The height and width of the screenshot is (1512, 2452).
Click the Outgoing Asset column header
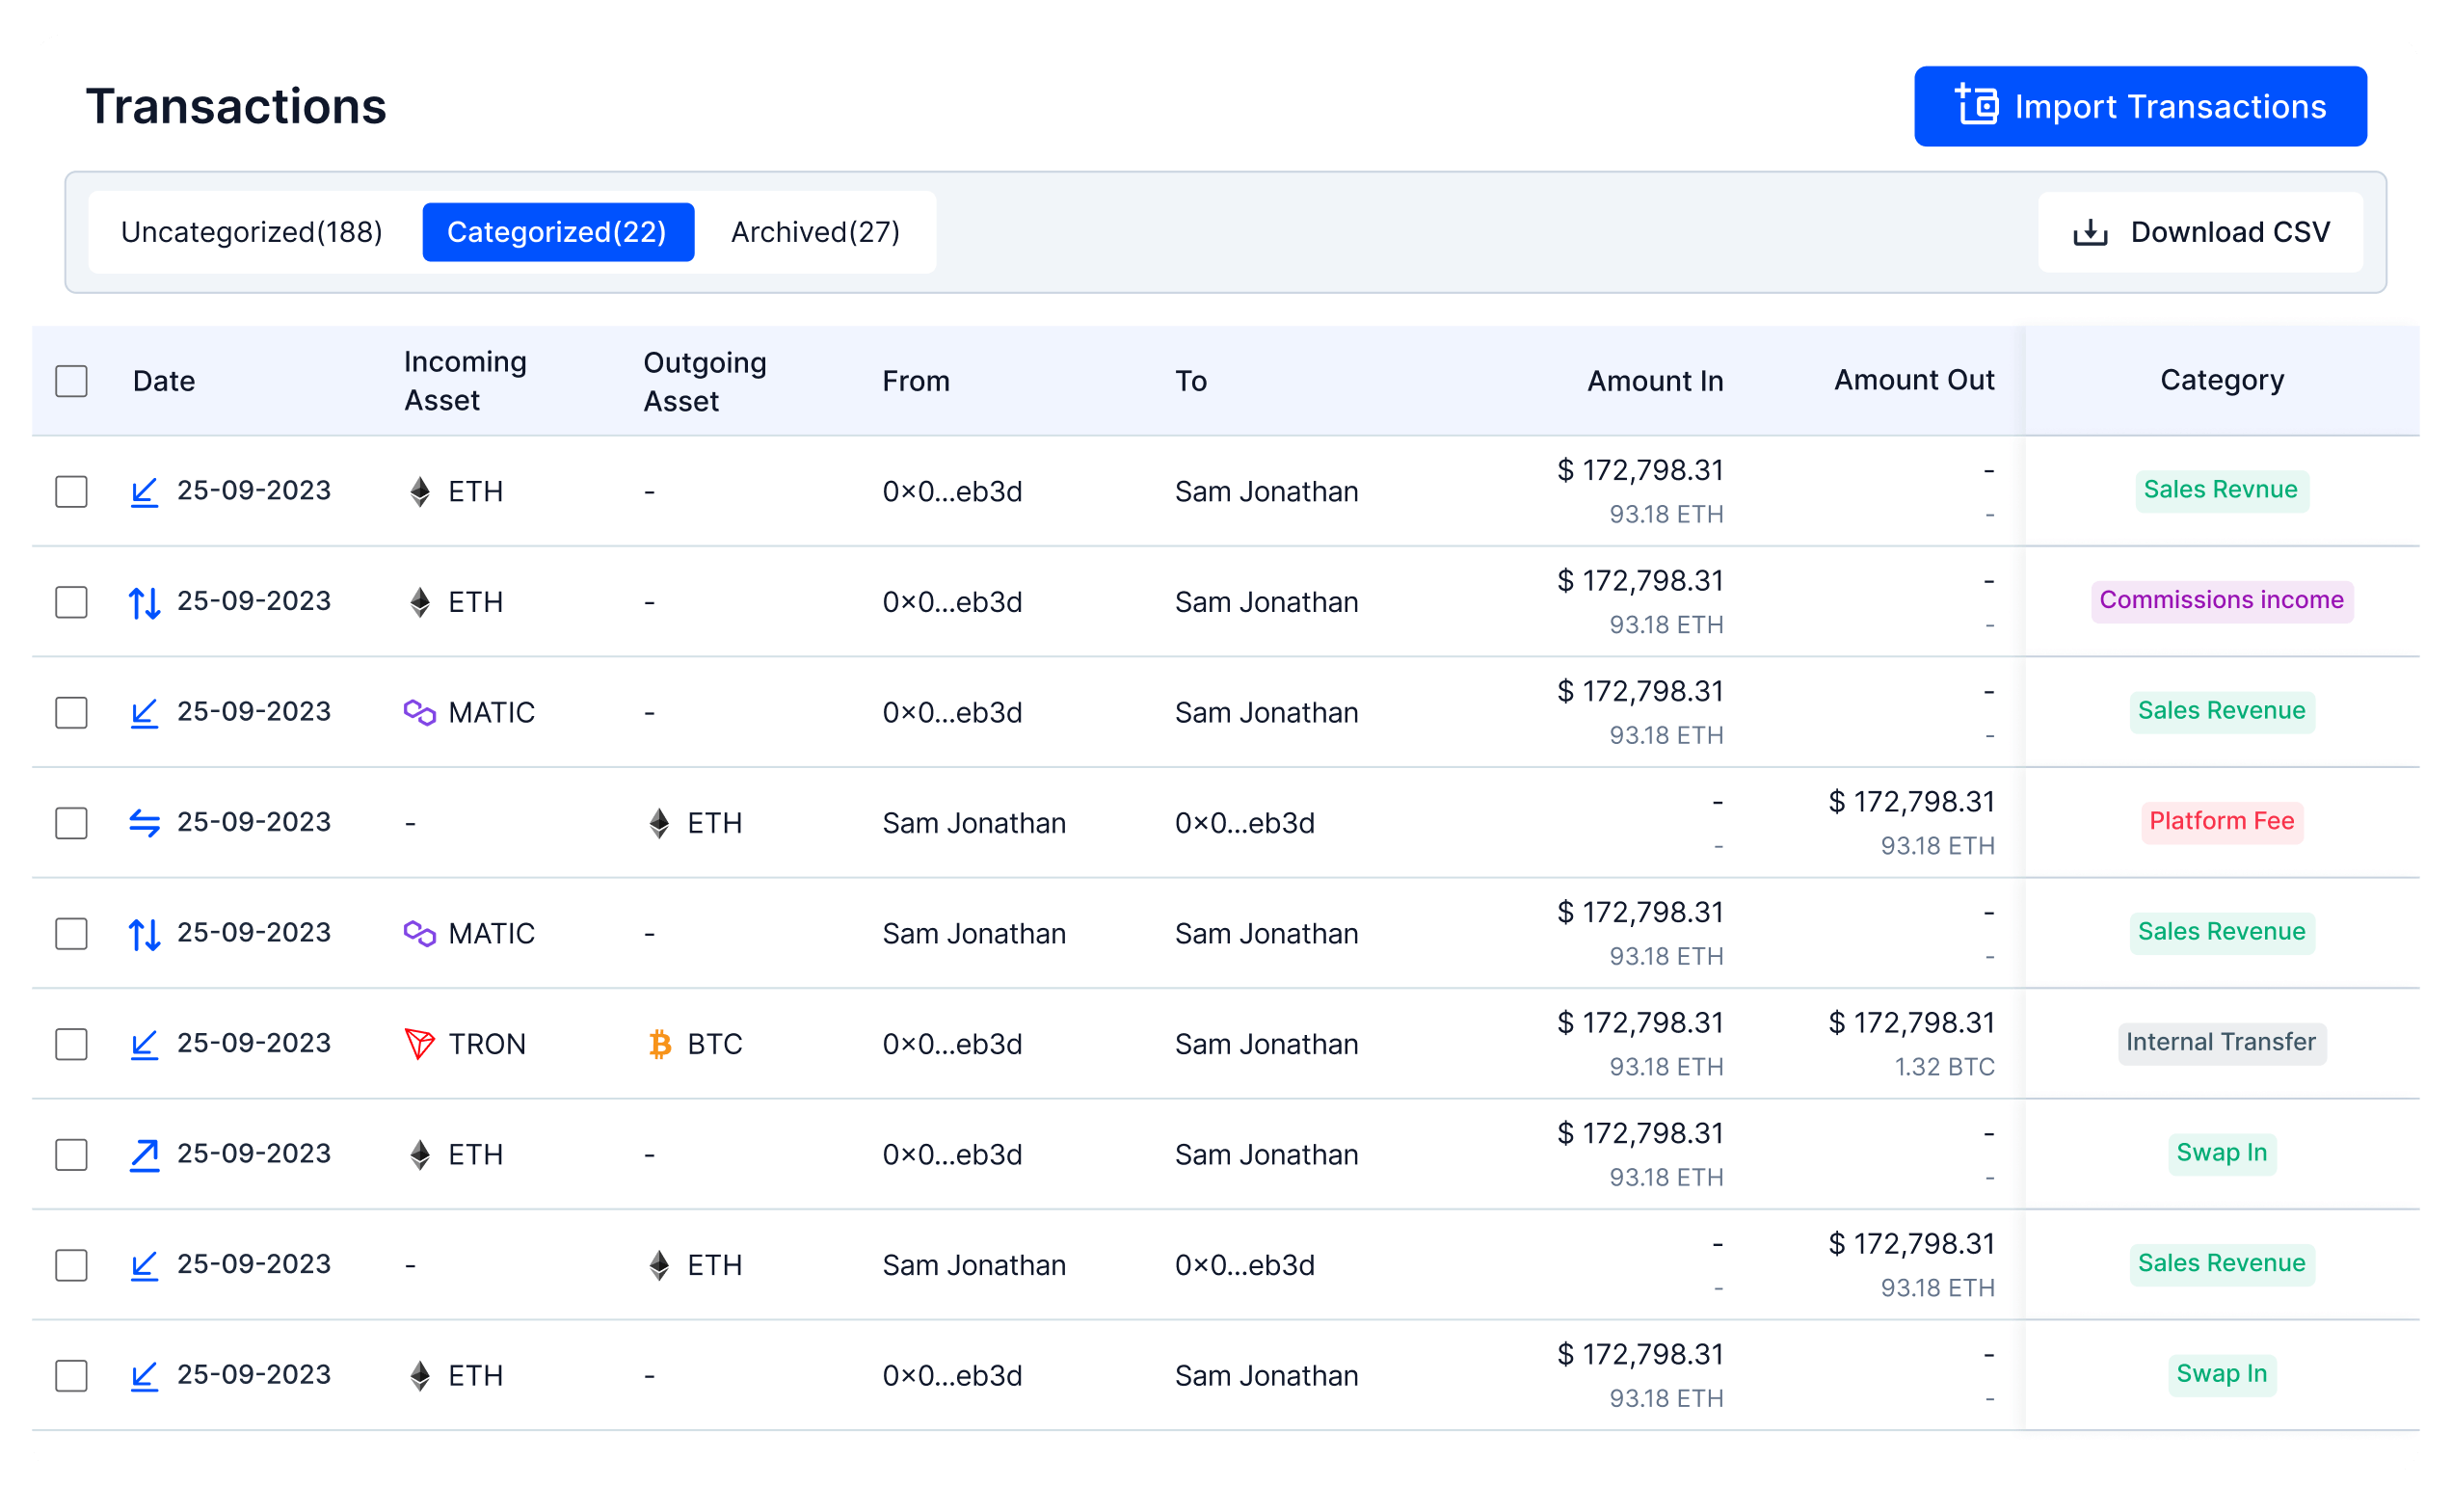(x=705, y=382)
